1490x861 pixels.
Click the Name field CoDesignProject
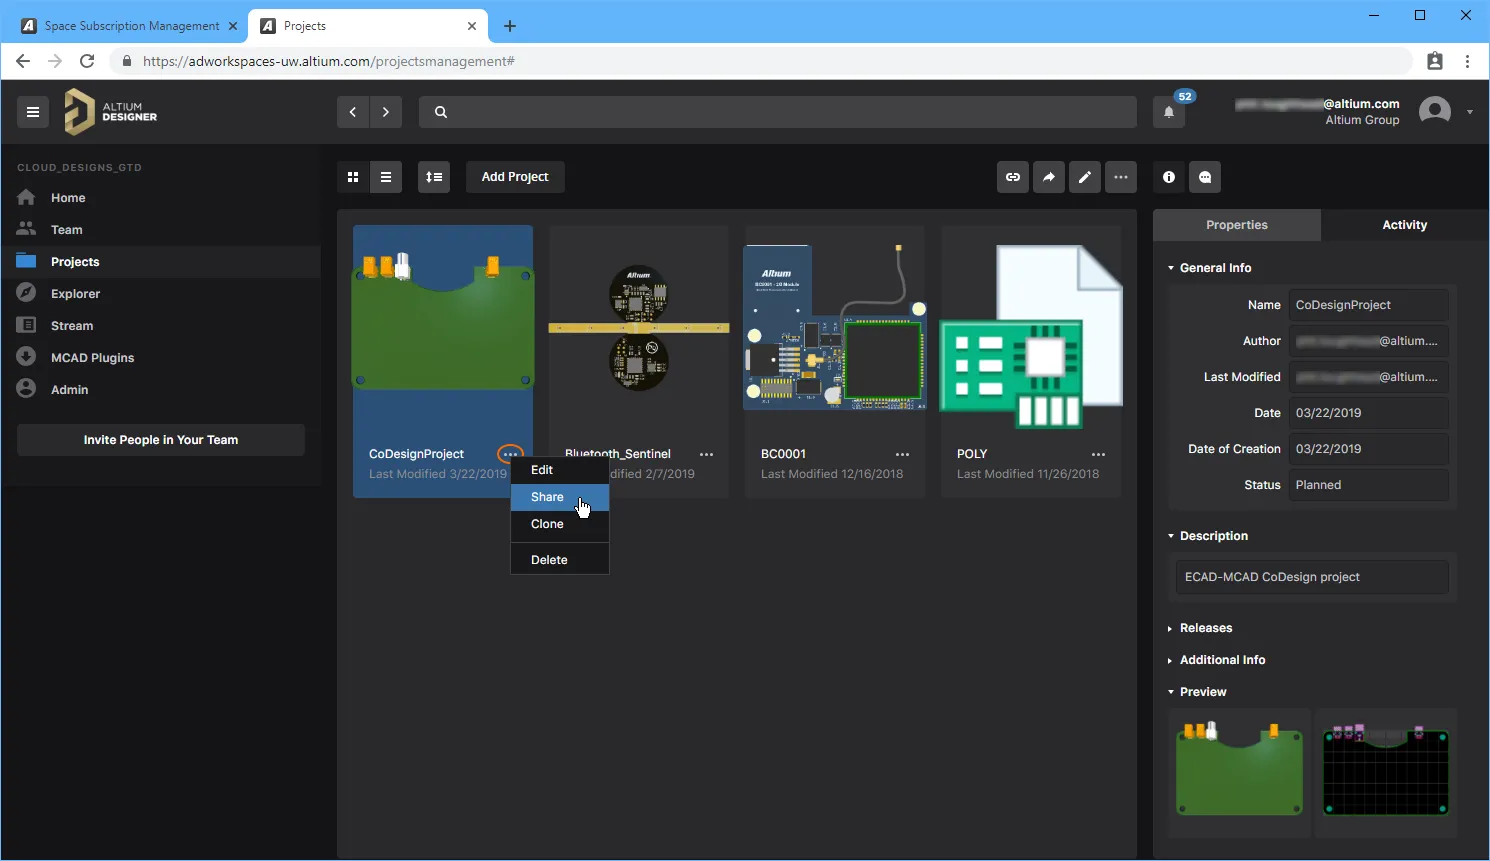(x=1368, y=305)
